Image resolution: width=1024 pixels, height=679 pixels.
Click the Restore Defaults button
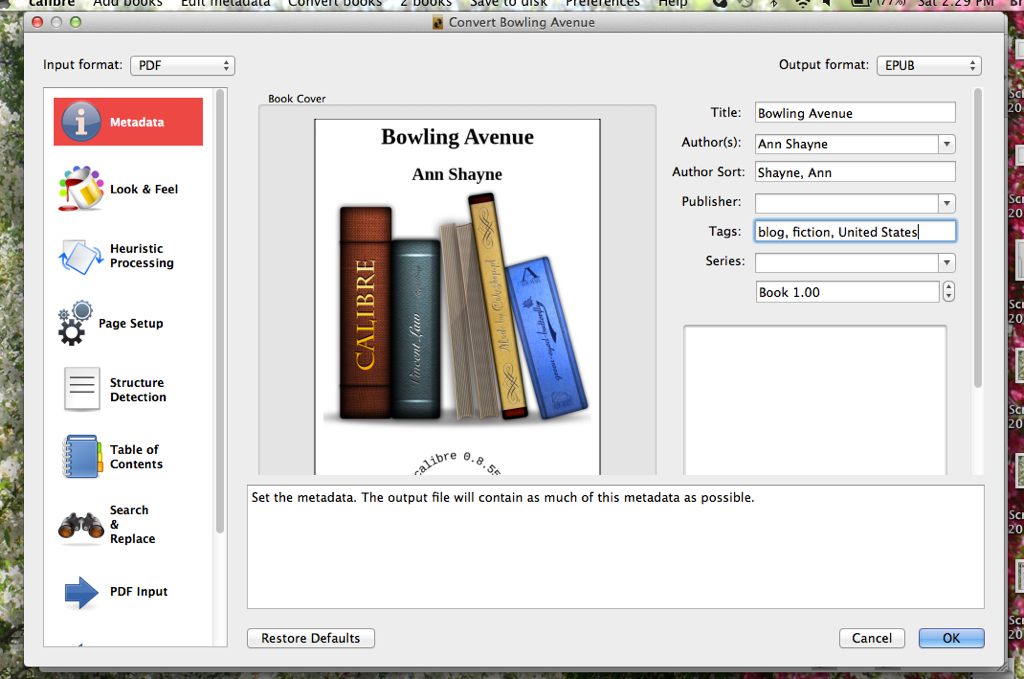tap(311, 638)
